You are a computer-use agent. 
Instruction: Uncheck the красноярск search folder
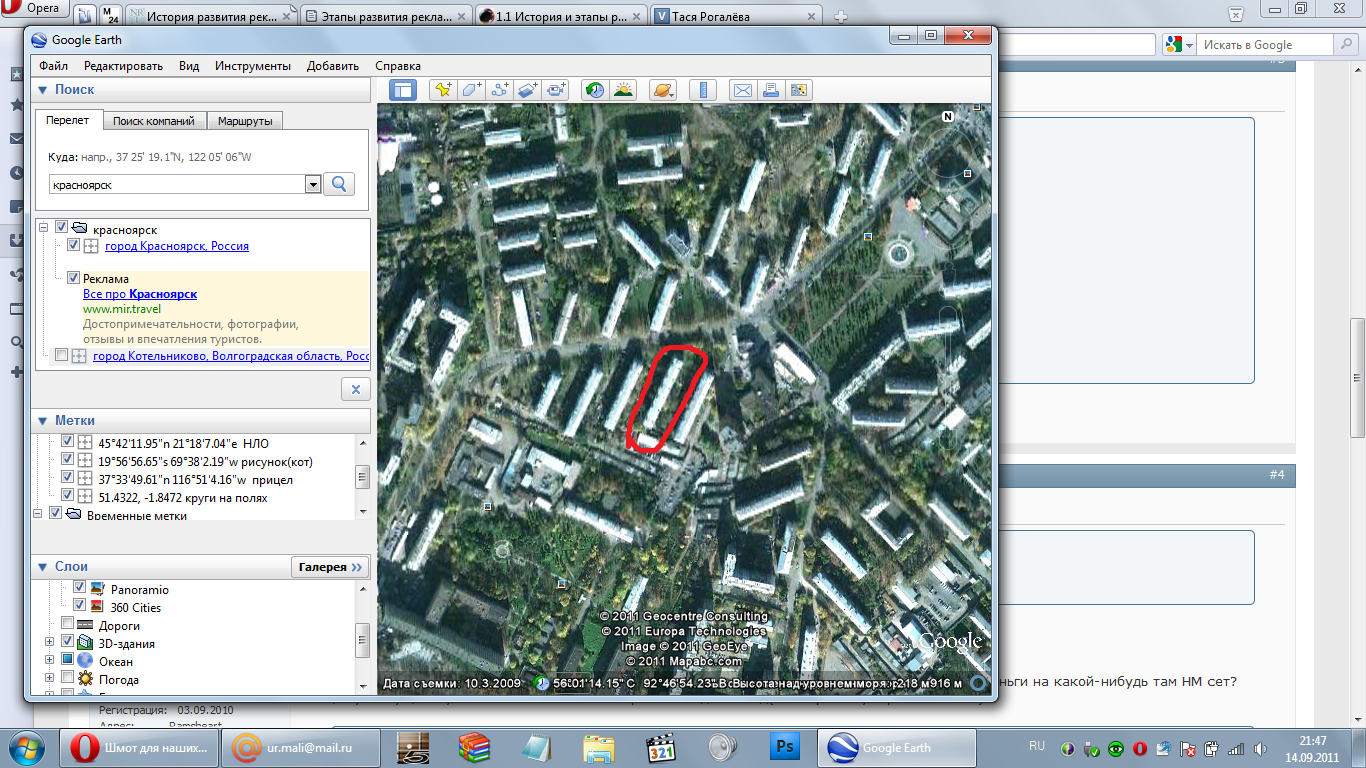[62, 229]
